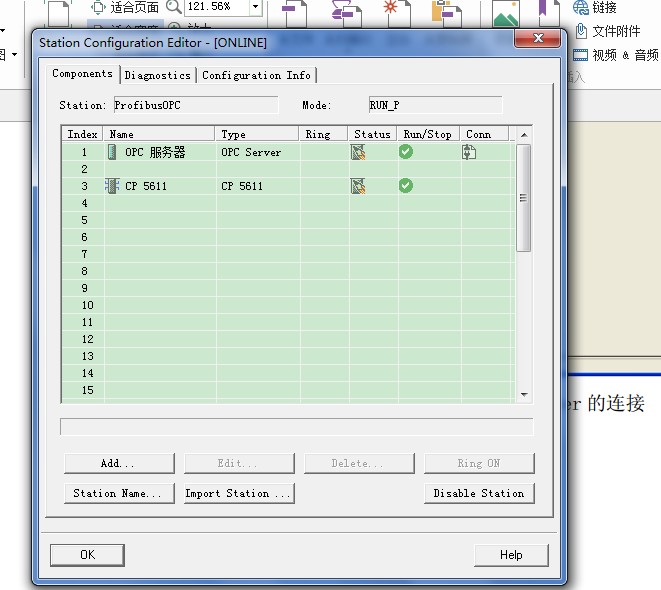The height and width of the screenshot is (590, 661).
Task: Click the Import Station ... button
Action: coord(238,493)
